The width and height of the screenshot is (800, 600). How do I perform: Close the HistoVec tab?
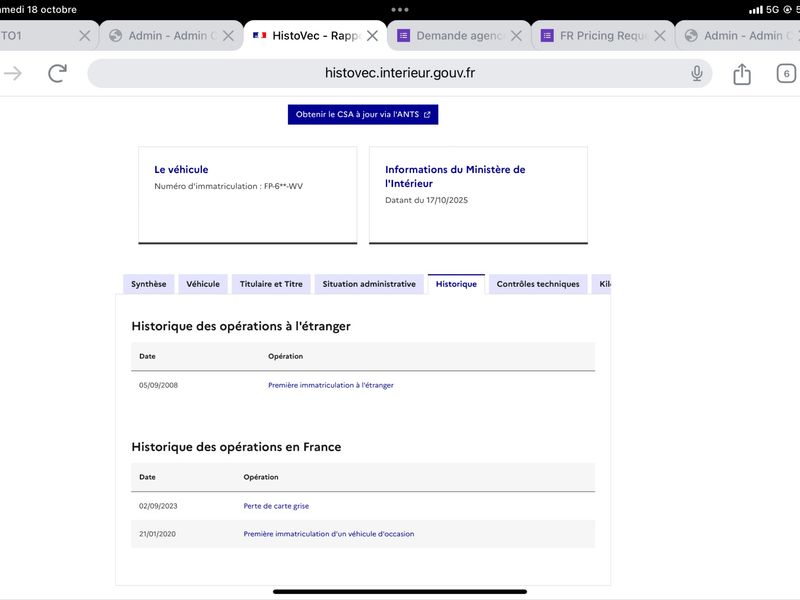372,36
